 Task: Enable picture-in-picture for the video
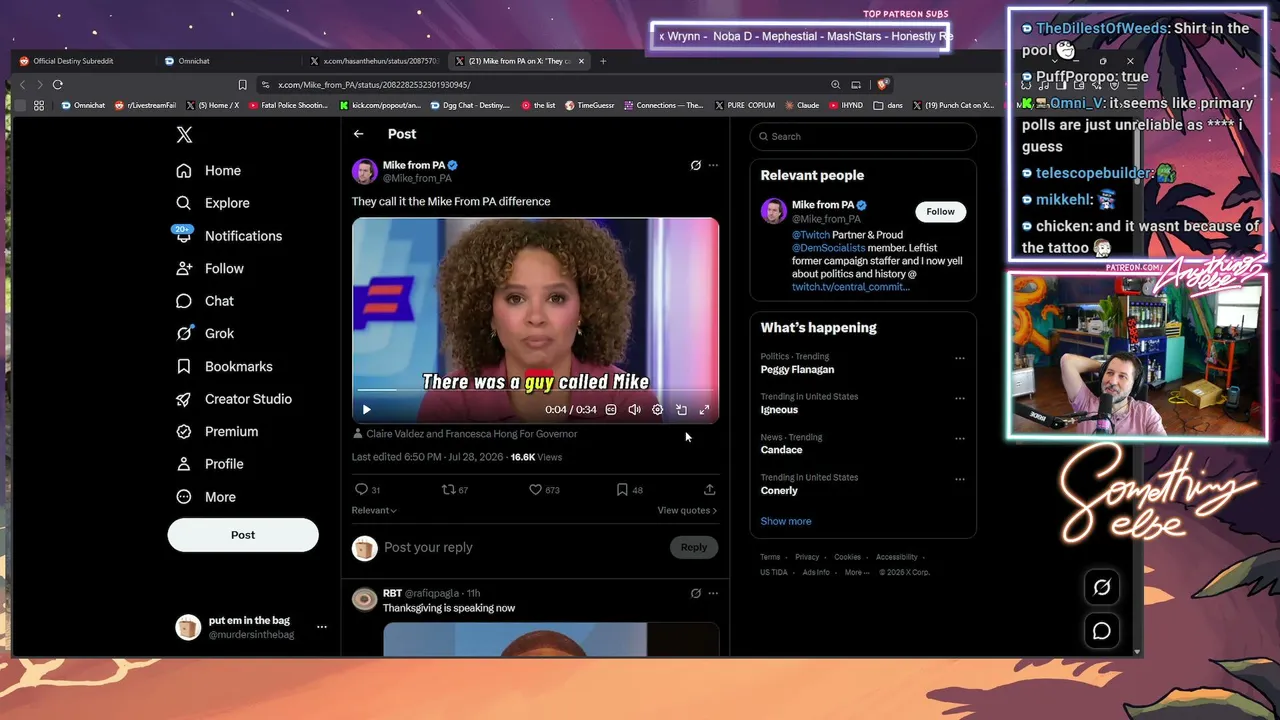[681, 410]
